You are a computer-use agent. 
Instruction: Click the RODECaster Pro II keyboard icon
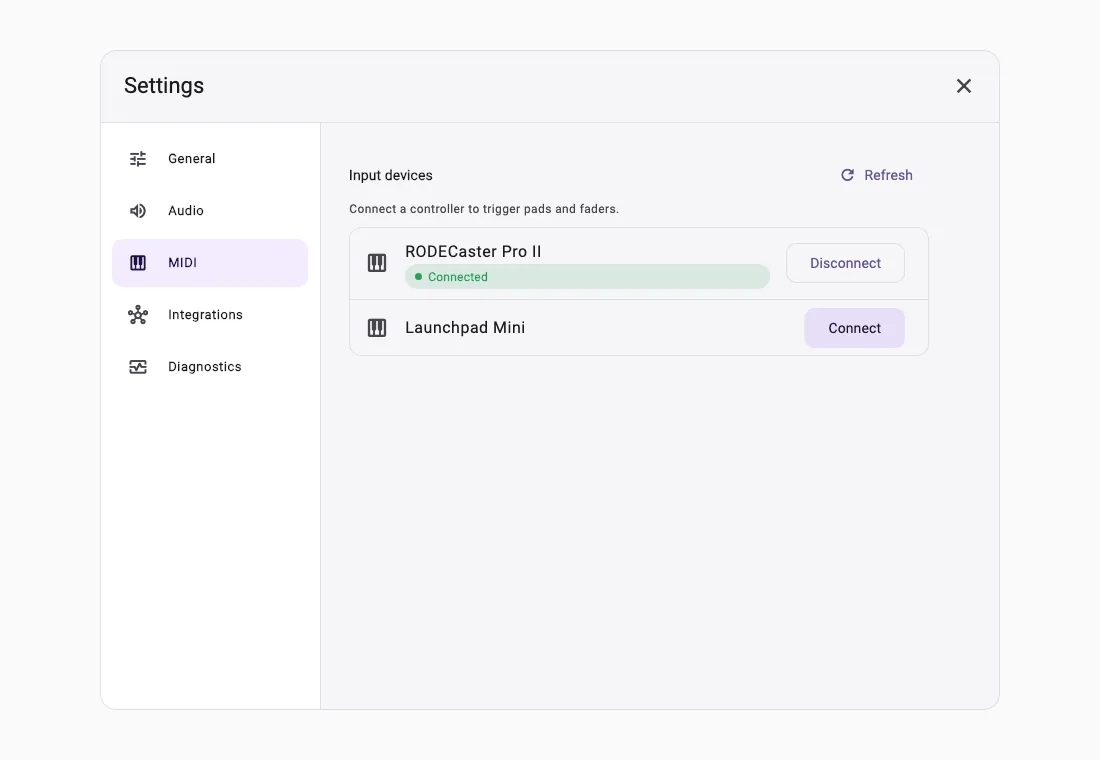click(x=377, y=263)
